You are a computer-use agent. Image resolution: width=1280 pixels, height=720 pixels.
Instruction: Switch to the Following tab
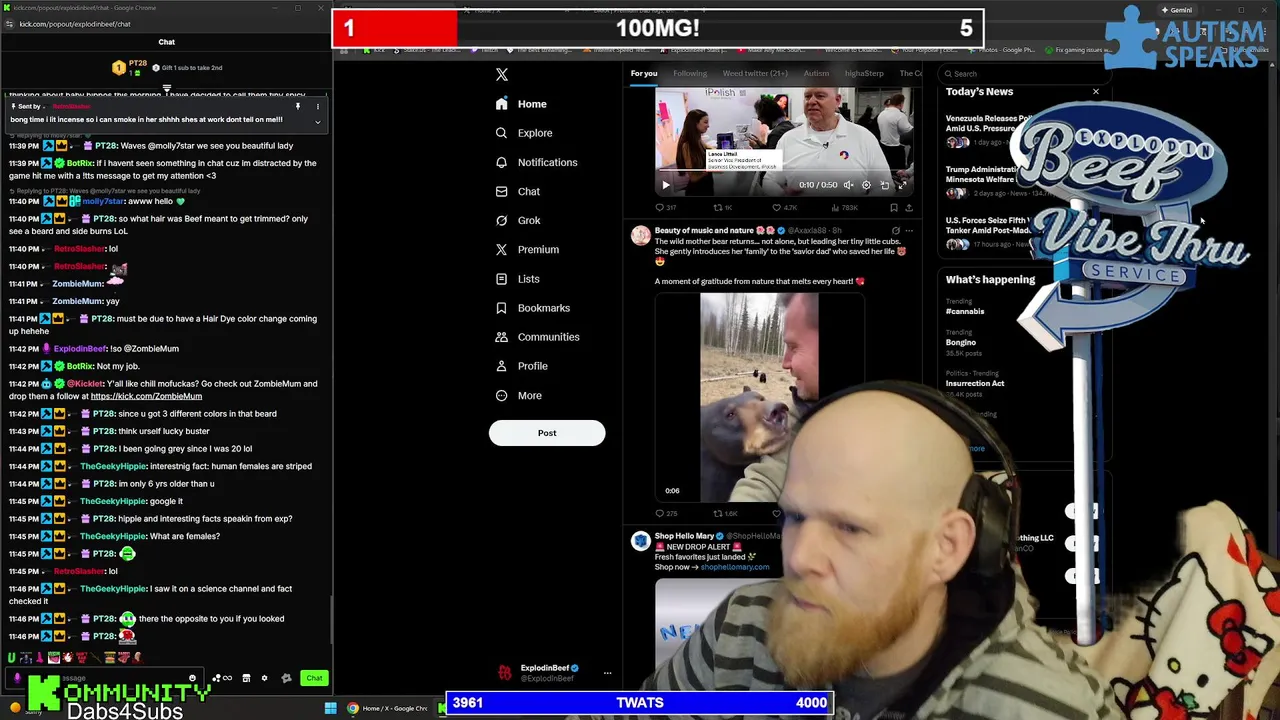point(690,73)
